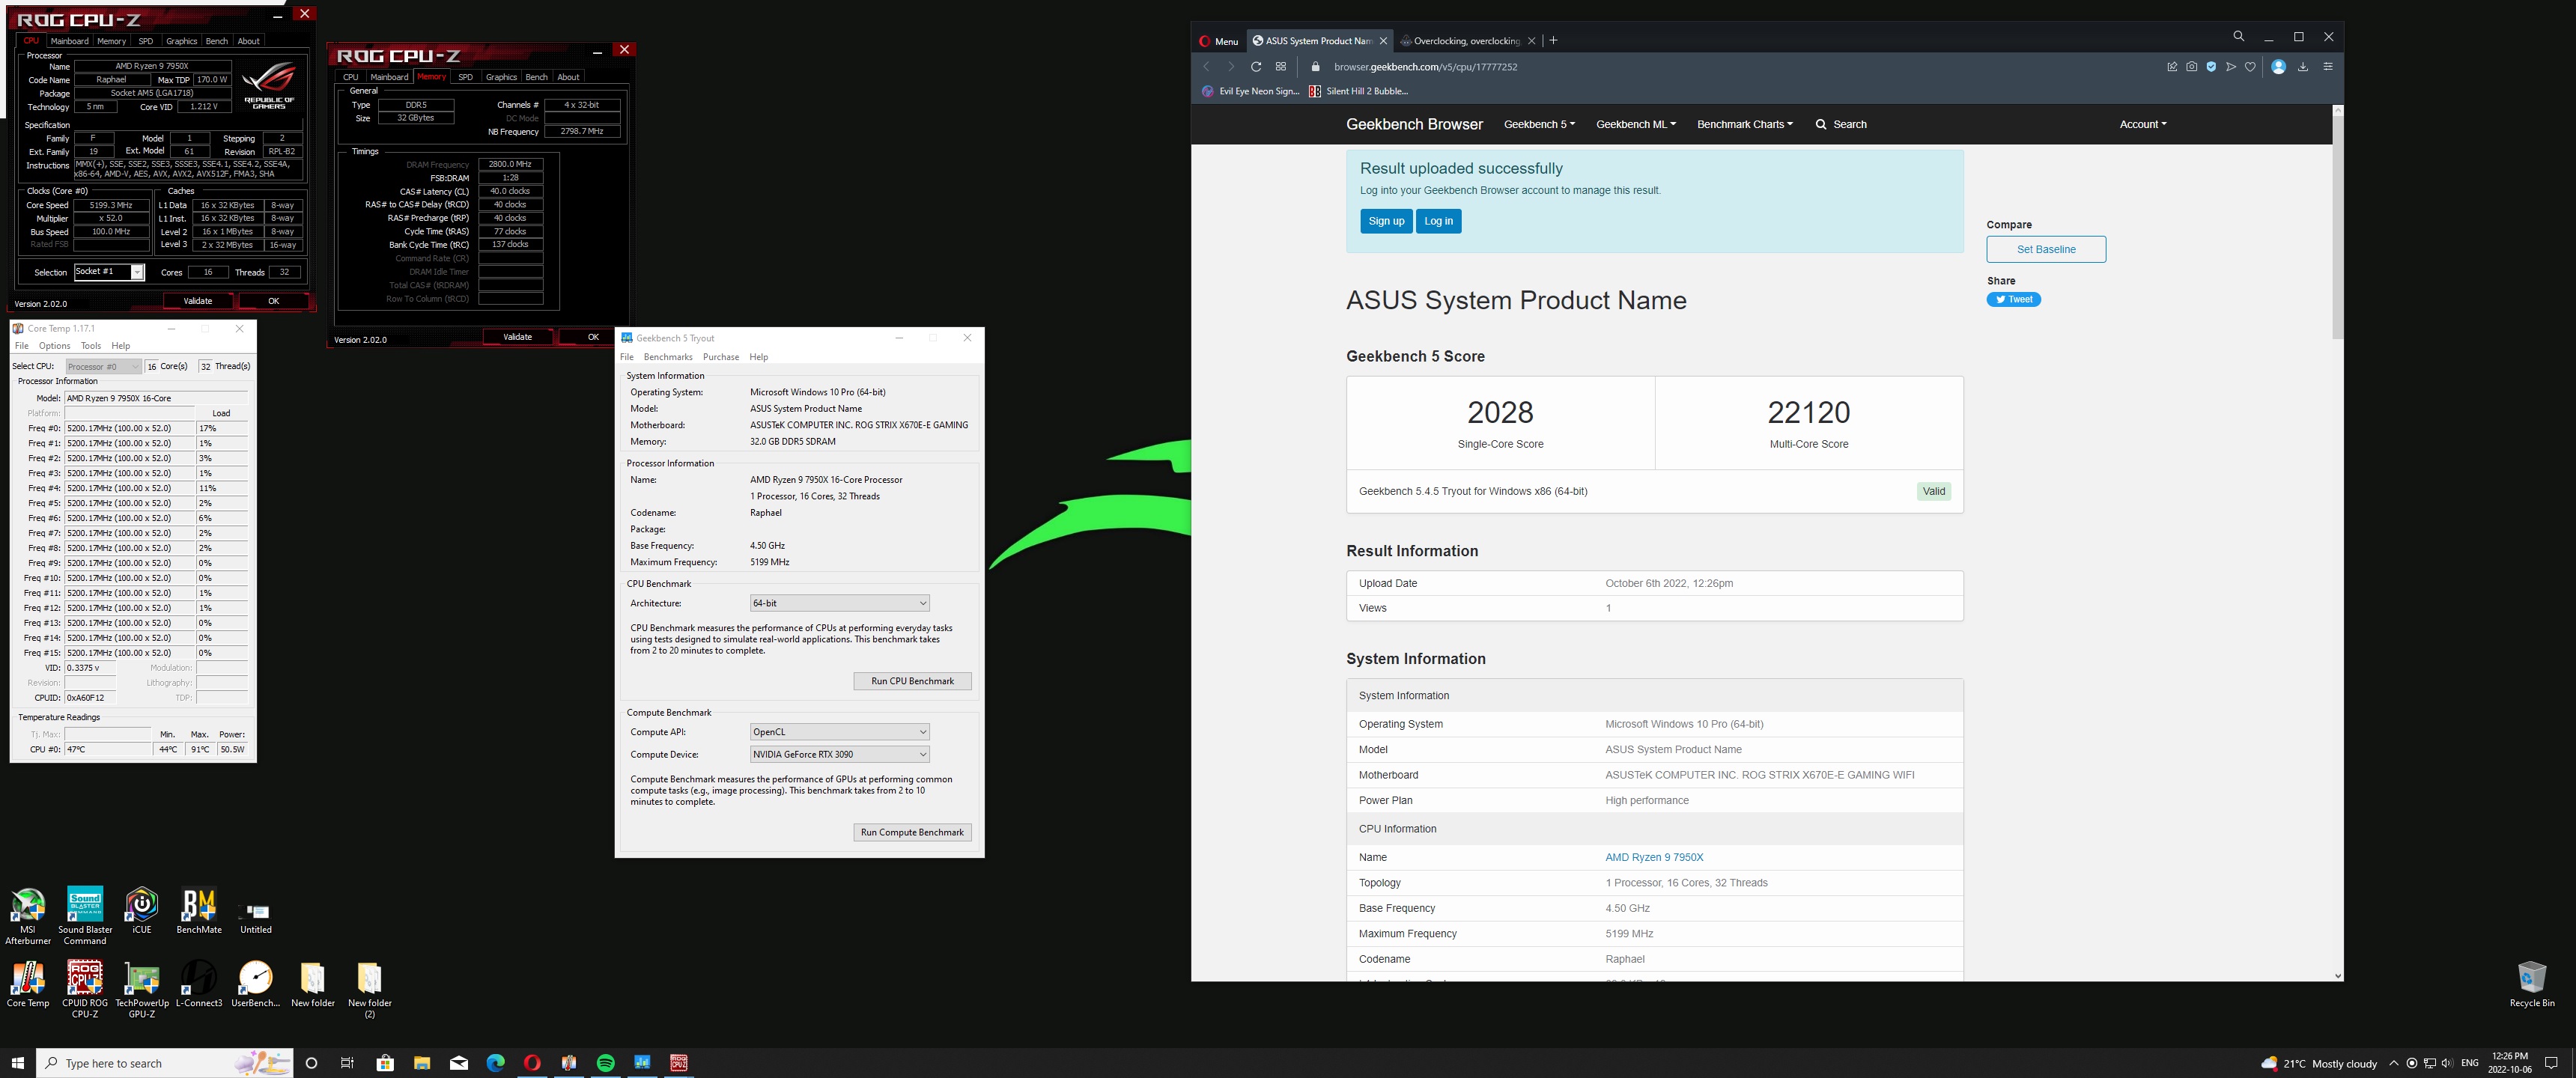Image resolution: width=2576 pixels, height=1078 pixels.
Task: Open Opera's Easy Setup menu
Action: coord(2328,67)
